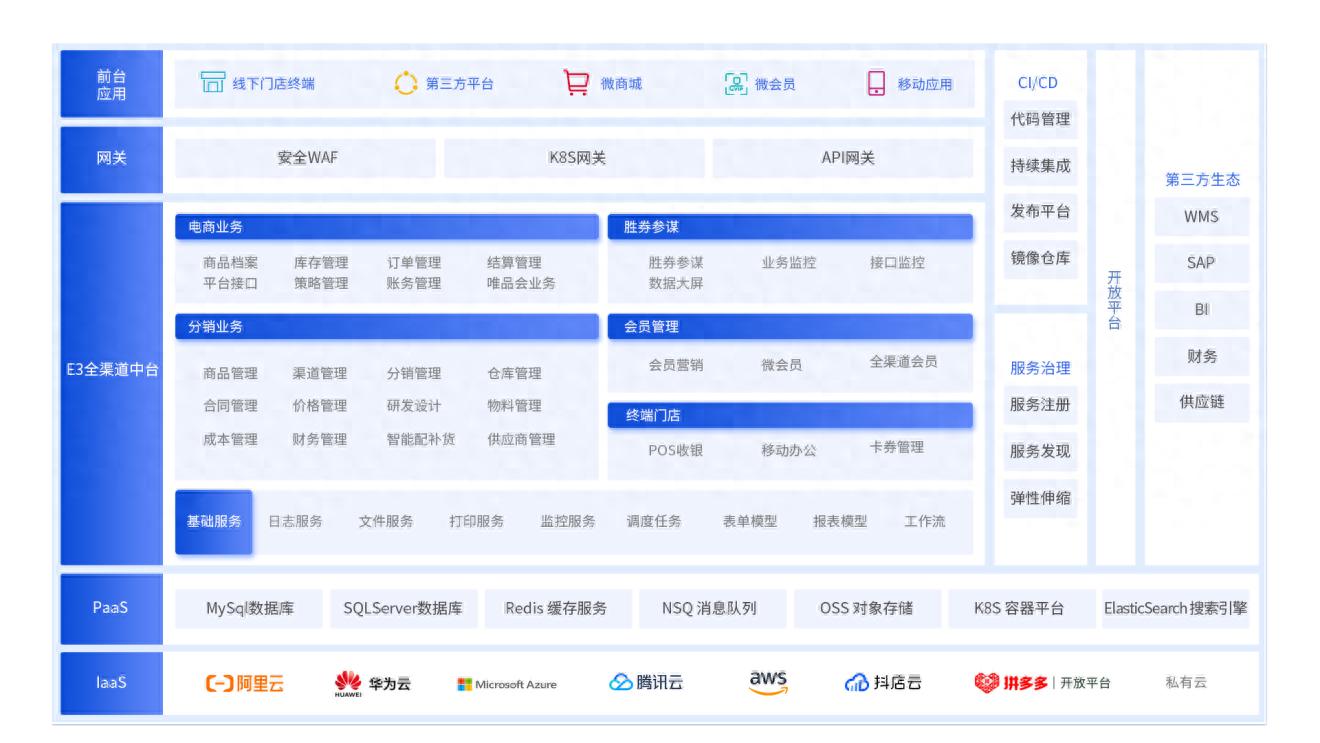1320x743 pixels.
Task: Click the 华为云 logo
Action: 371,684
